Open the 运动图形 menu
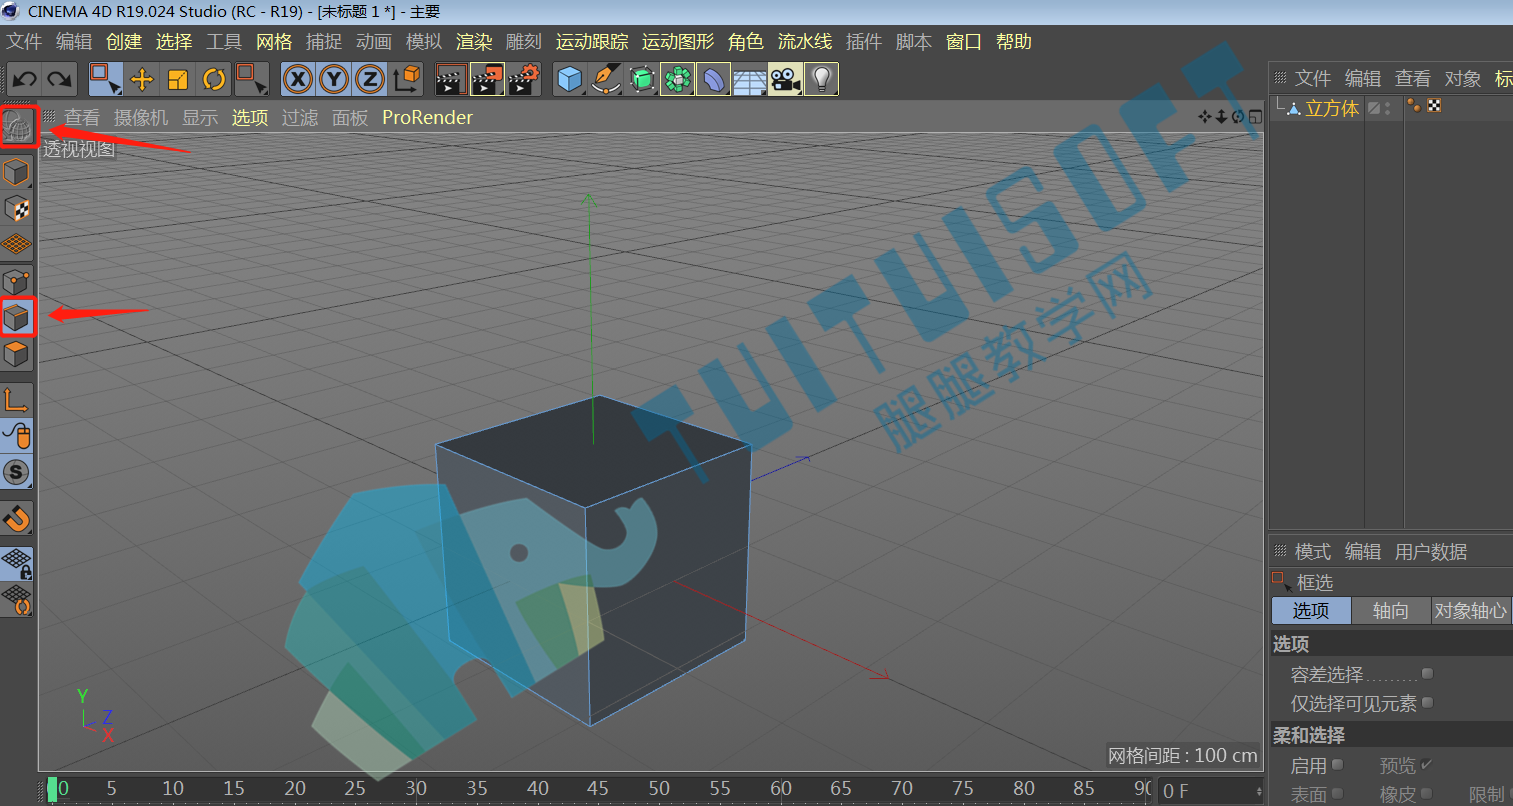The height and width of the screenshot is (806, 1513). click(x=678, y=42)
